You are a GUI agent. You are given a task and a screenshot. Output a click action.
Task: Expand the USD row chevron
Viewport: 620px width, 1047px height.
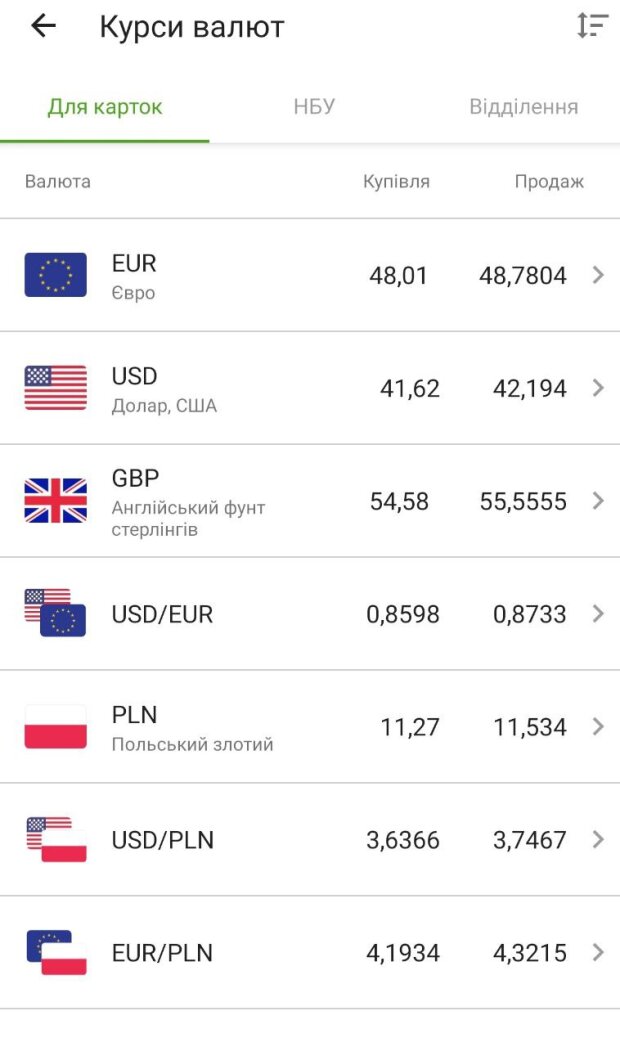click(598, 388)
